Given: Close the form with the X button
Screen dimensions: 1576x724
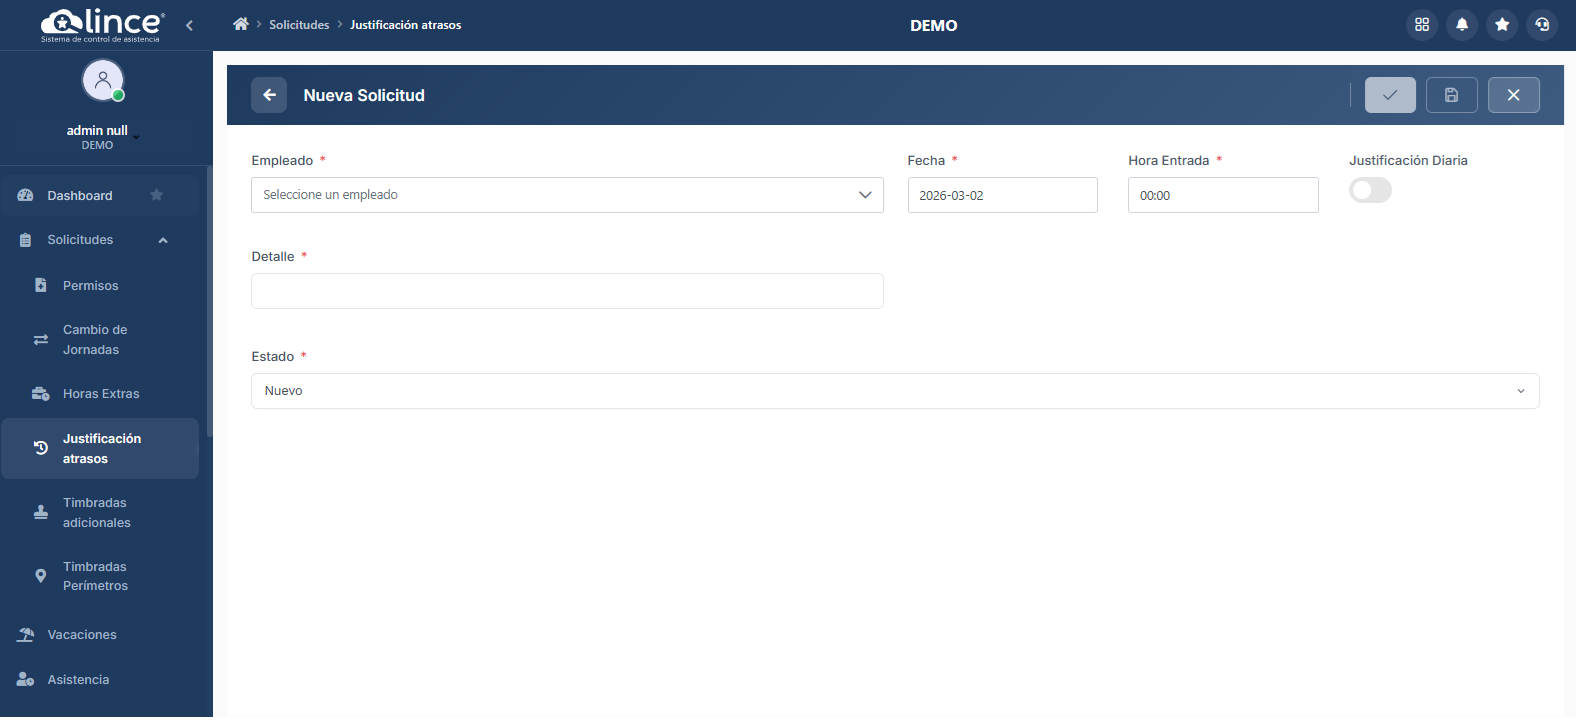Looking at the screenshot, I should [1513, 95].
